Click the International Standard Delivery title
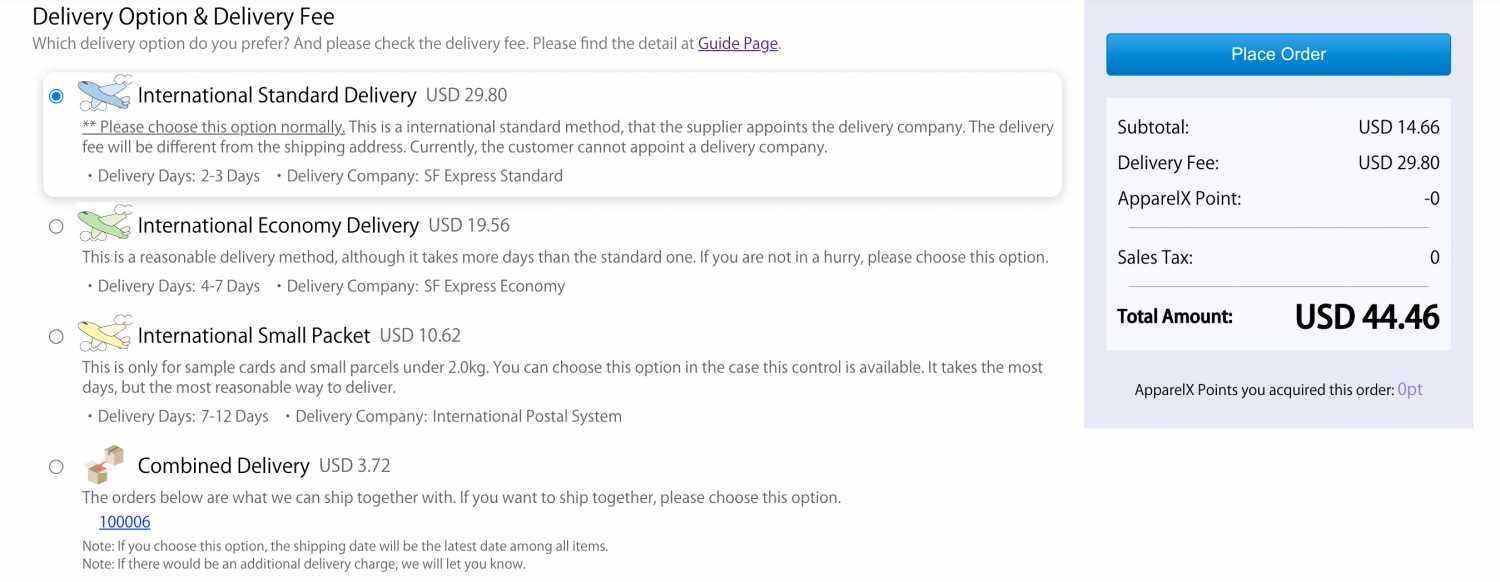1500x582 pixels. coord(277,95)
